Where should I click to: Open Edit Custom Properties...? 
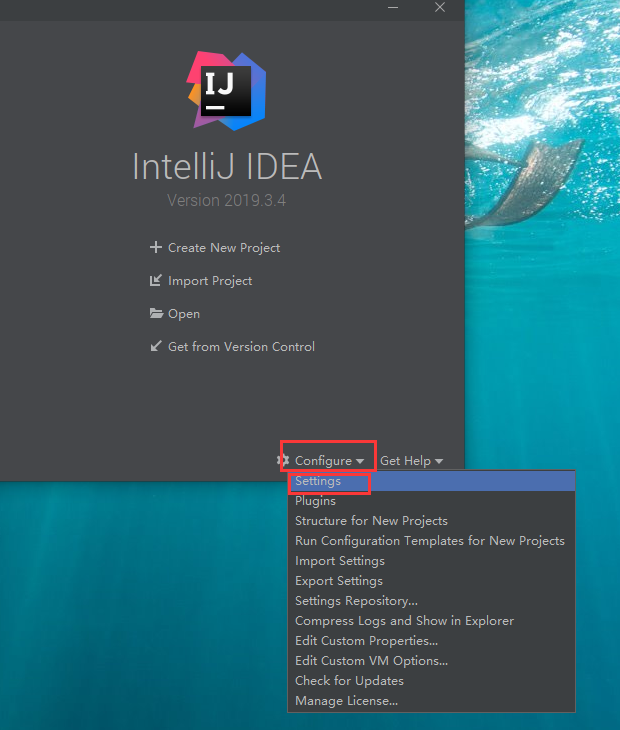point(431,641)
